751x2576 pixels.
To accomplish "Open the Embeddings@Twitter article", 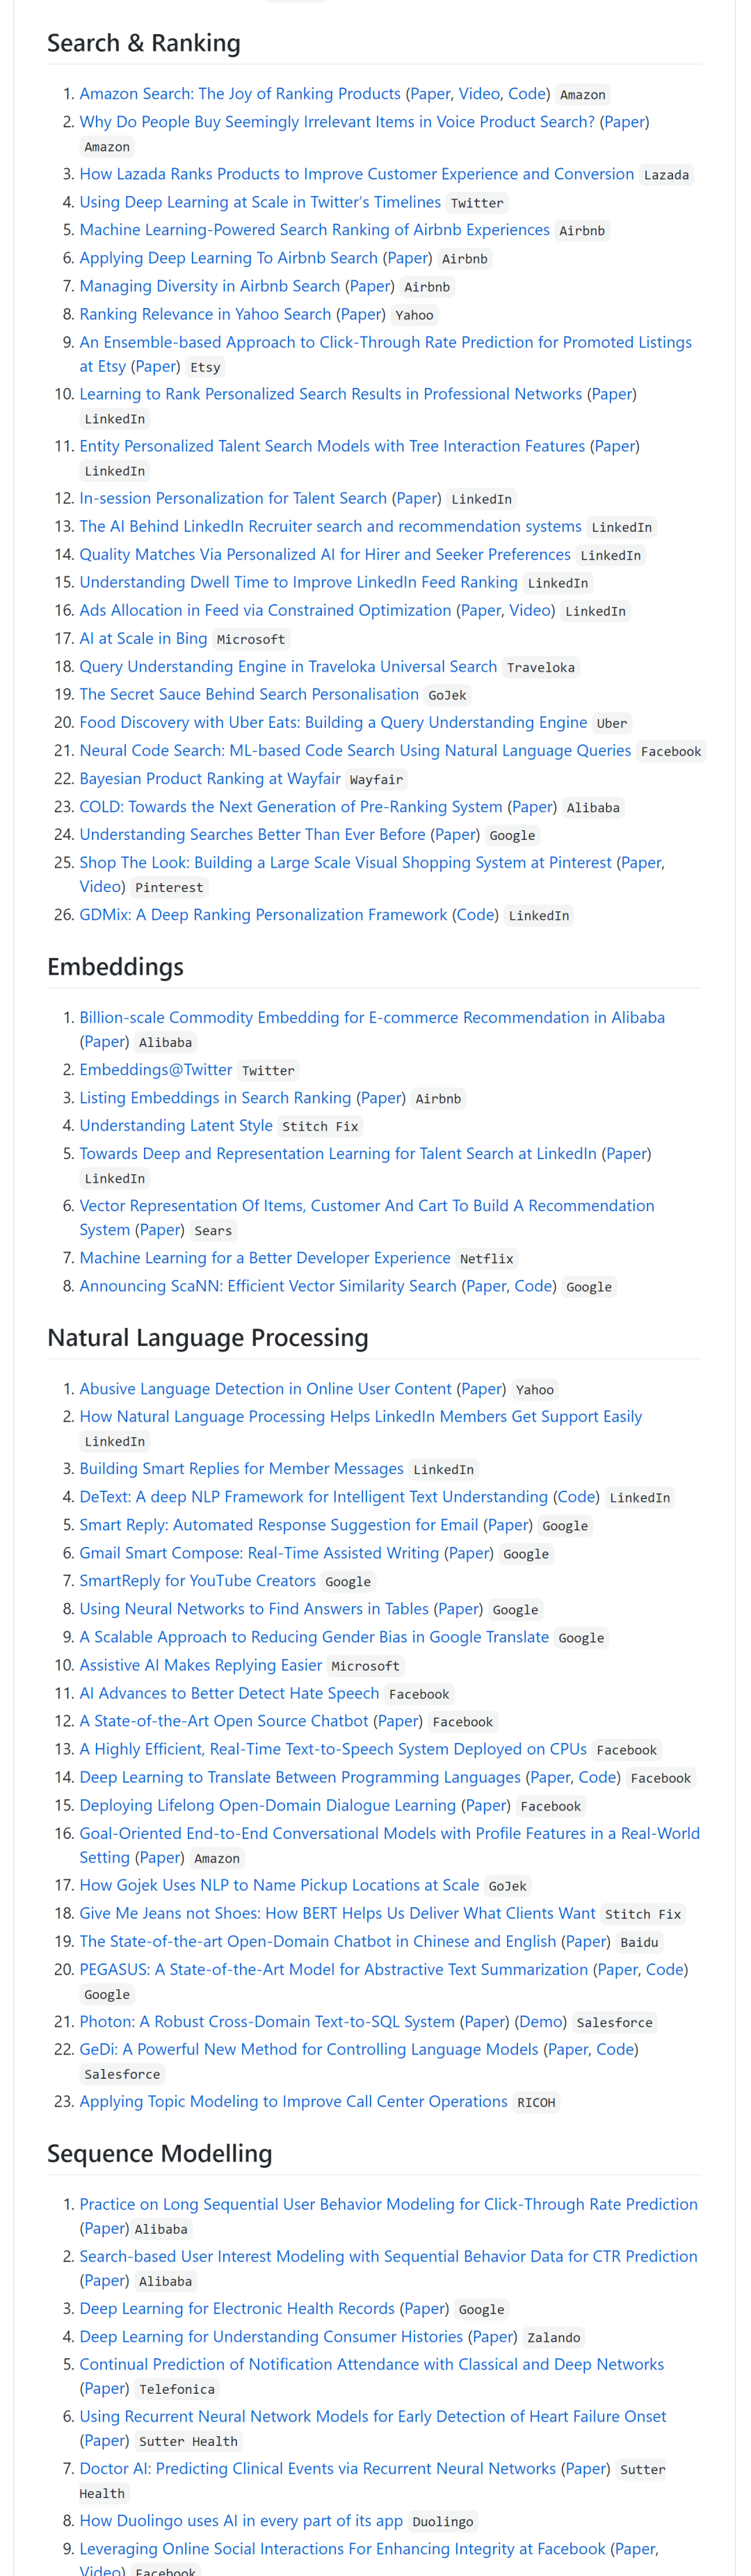I will click(156, 1069).
